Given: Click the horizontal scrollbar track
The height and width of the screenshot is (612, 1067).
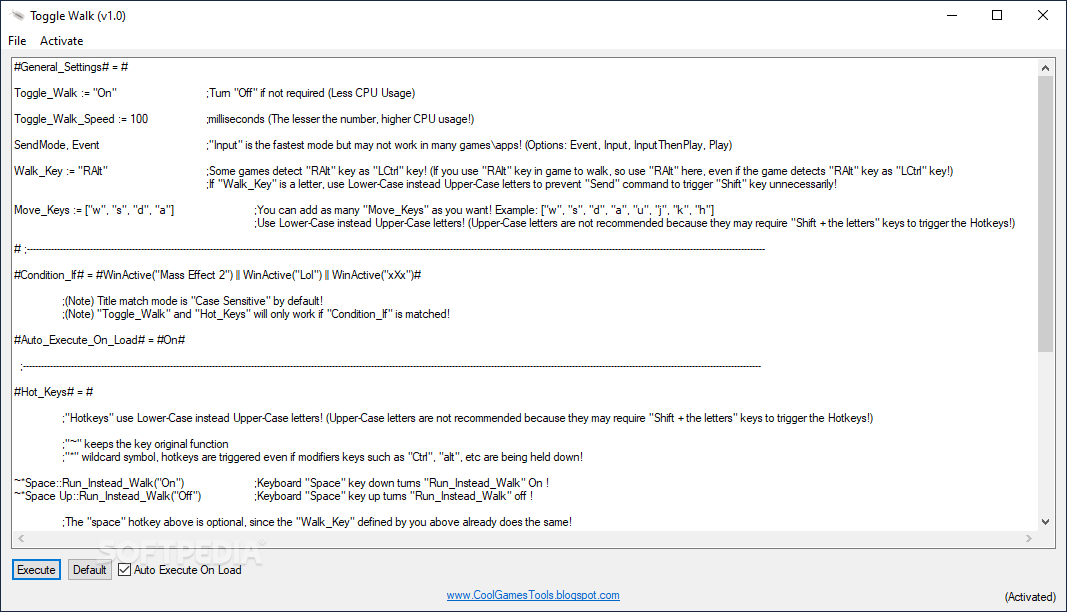Looking at the screenshot, I should 525,538.
